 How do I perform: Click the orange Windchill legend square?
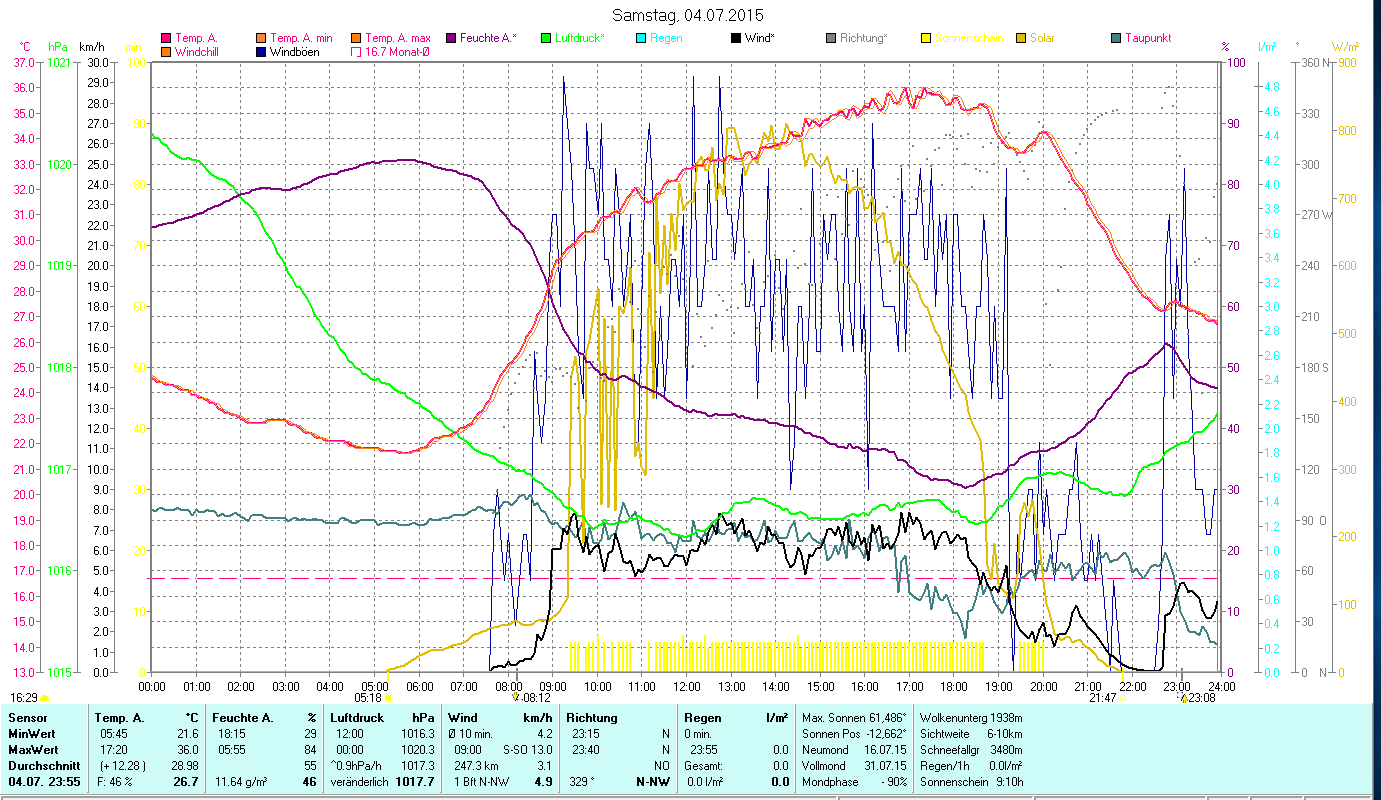pos(166,52)
